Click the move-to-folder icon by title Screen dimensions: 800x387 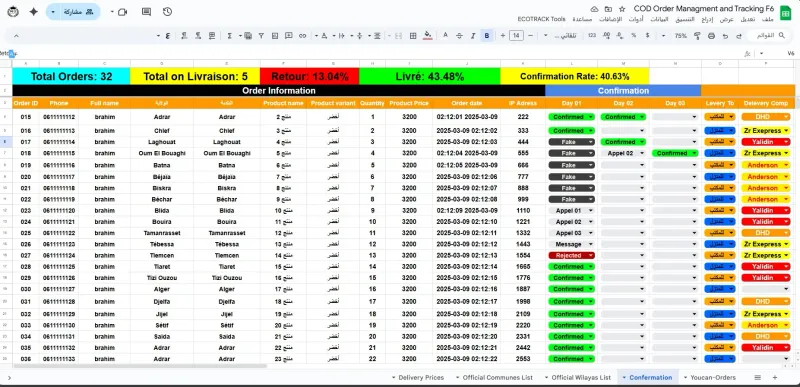tap(608, 9)
